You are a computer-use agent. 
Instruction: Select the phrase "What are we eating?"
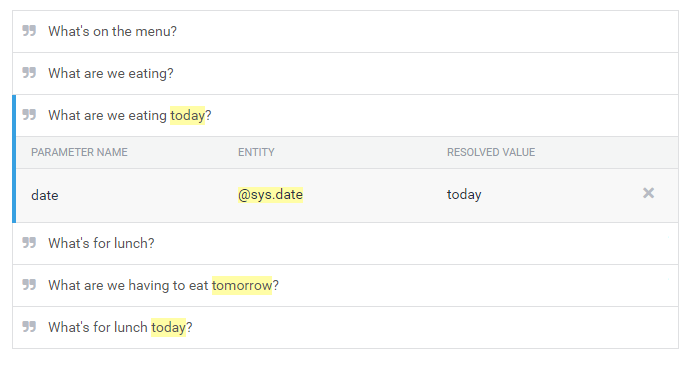tap(111, 73)
